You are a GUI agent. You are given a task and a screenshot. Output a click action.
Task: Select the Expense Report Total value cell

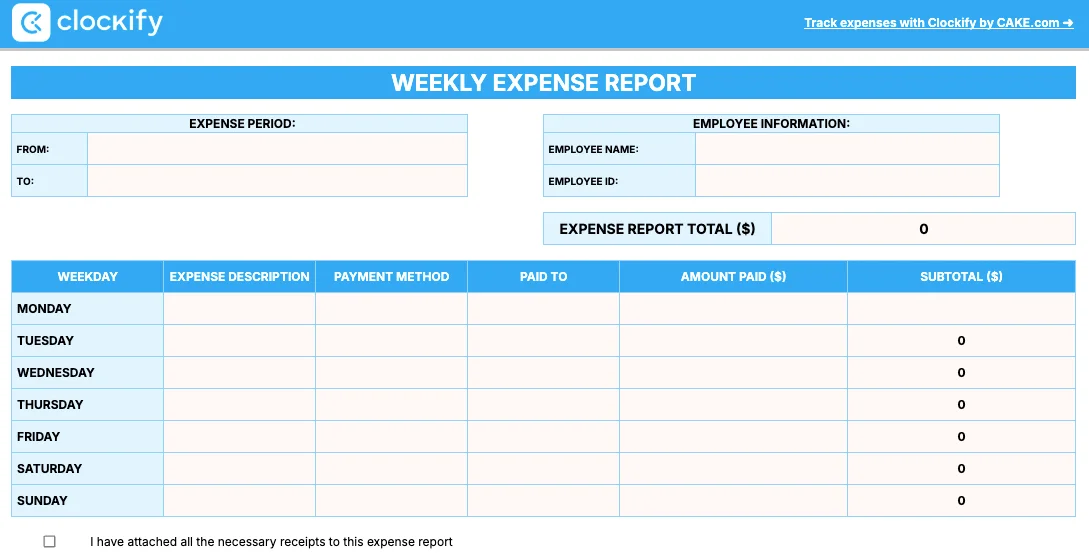pos(923,229)
